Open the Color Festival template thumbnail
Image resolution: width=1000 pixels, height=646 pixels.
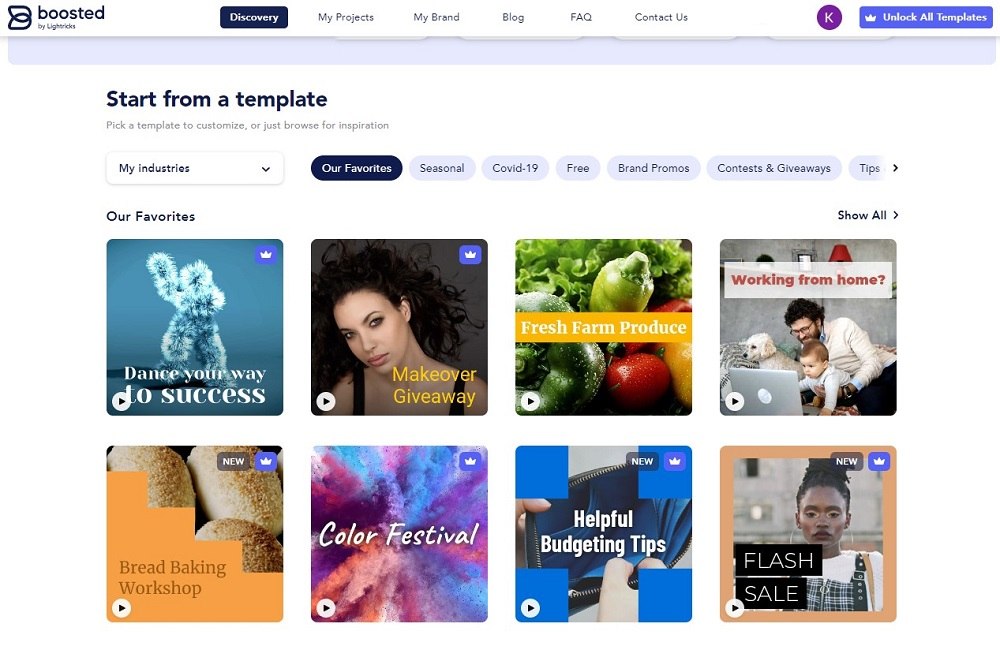pos(399,534)
